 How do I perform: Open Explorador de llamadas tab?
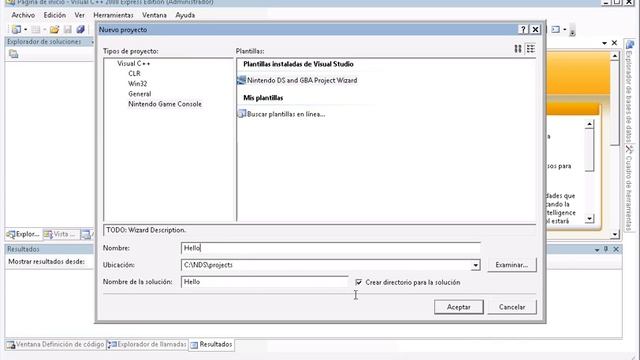(x=147, y=344)
